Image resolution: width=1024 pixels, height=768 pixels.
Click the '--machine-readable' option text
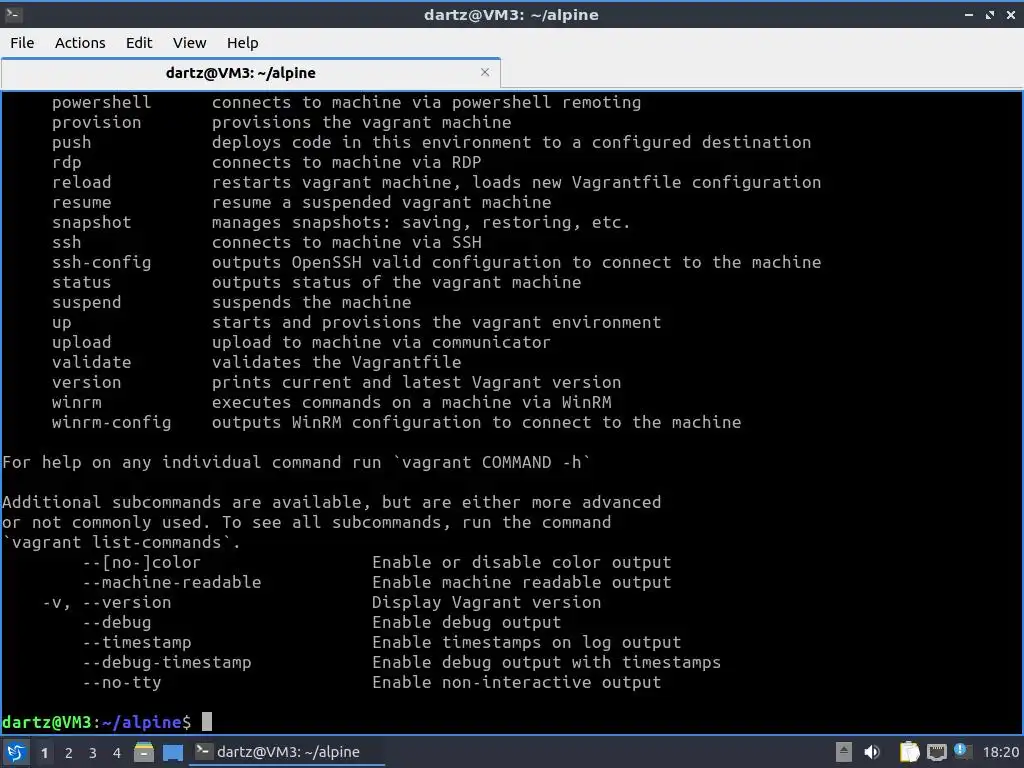coord(171,583)
